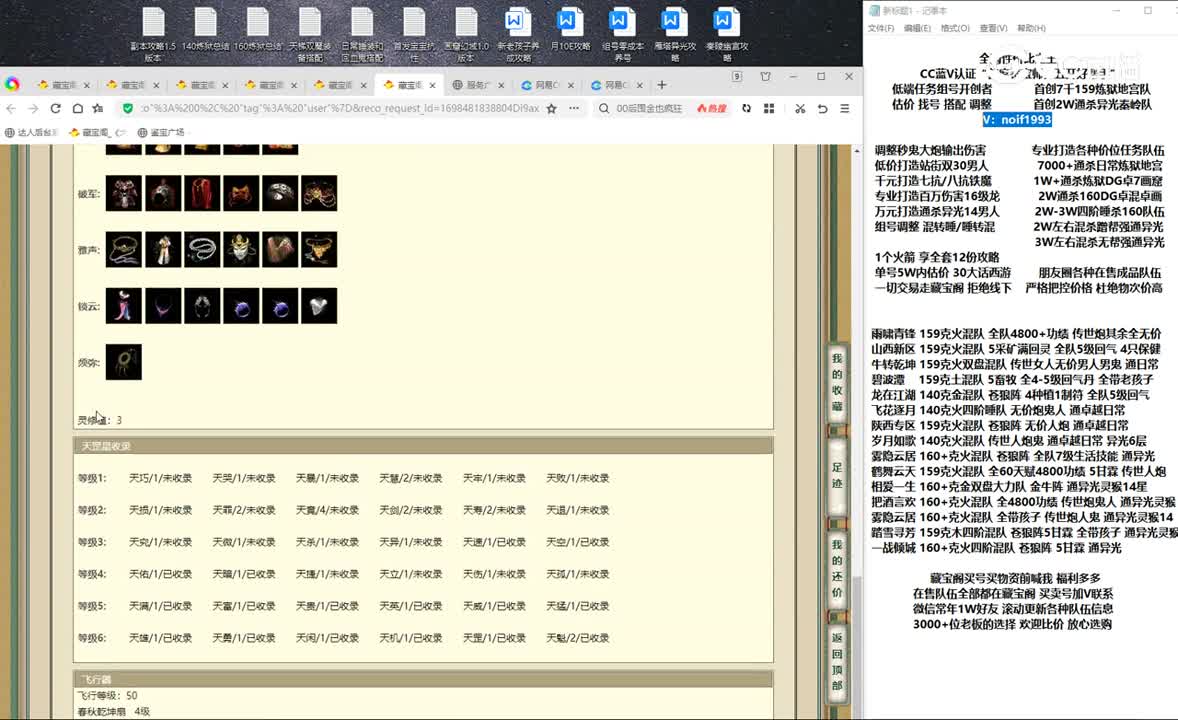Open the 热搜 hot search button

coord(711,108)
